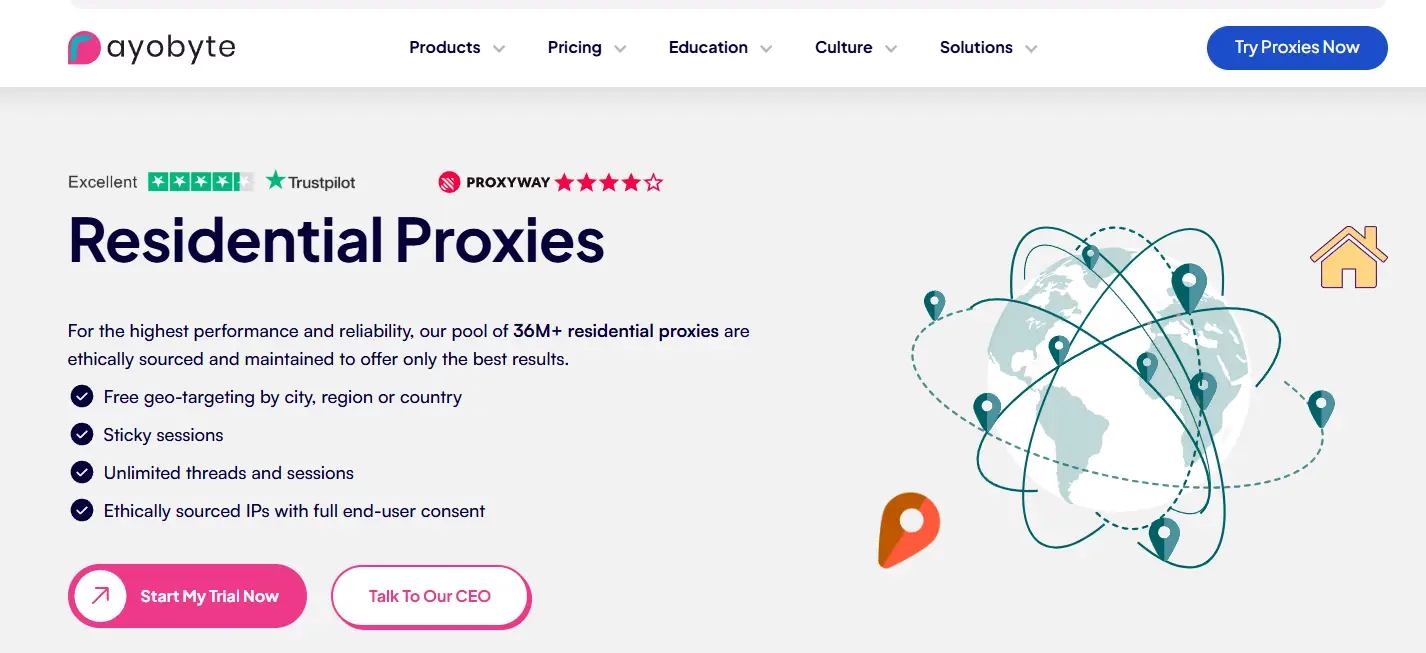This screenshot has height=653, width=1426.
Task: Click the Talk To Our CEO button
Action: [x=430, y=597]
